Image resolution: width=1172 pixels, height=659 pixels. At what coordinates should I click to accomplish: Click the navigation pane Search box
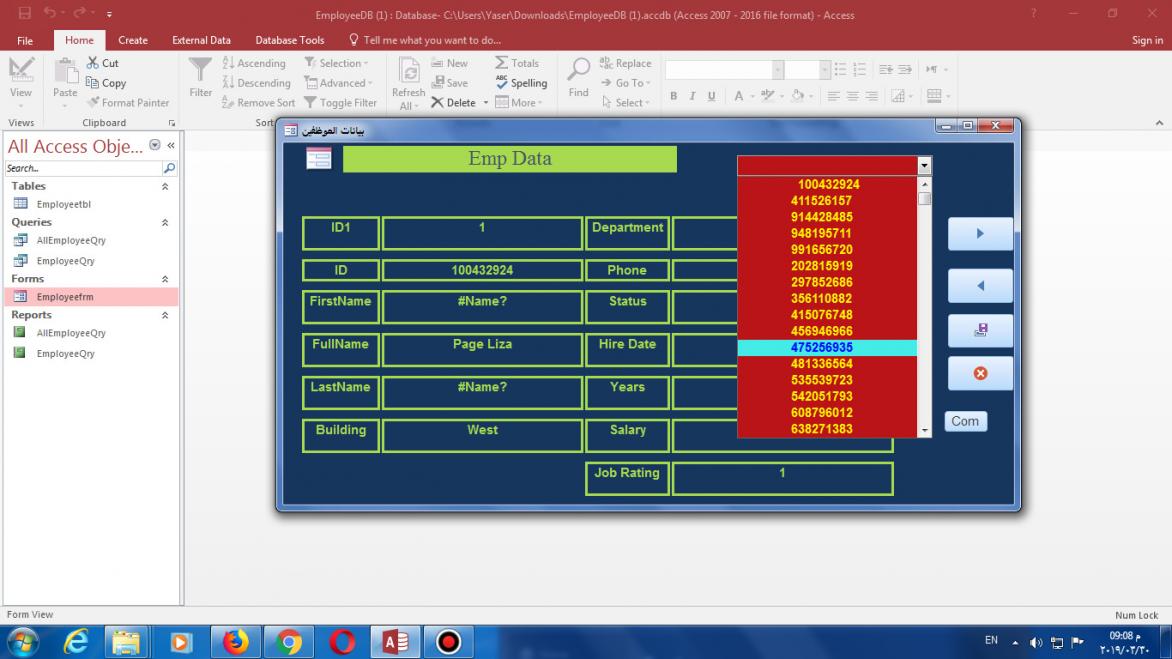point(84,168)
